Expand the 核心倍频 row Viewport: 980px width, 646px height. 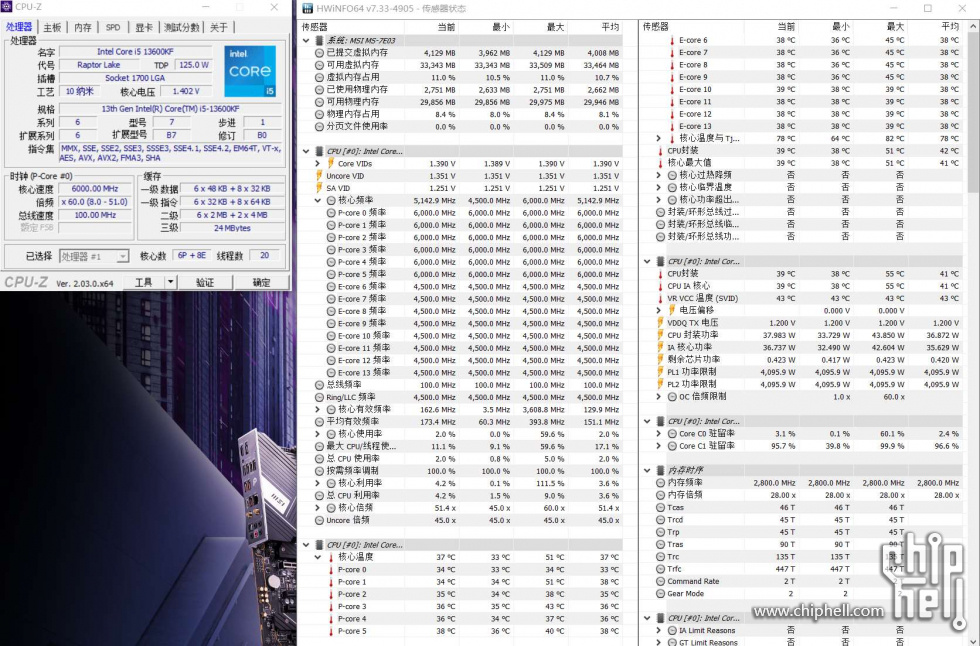(x=318, y=508)
